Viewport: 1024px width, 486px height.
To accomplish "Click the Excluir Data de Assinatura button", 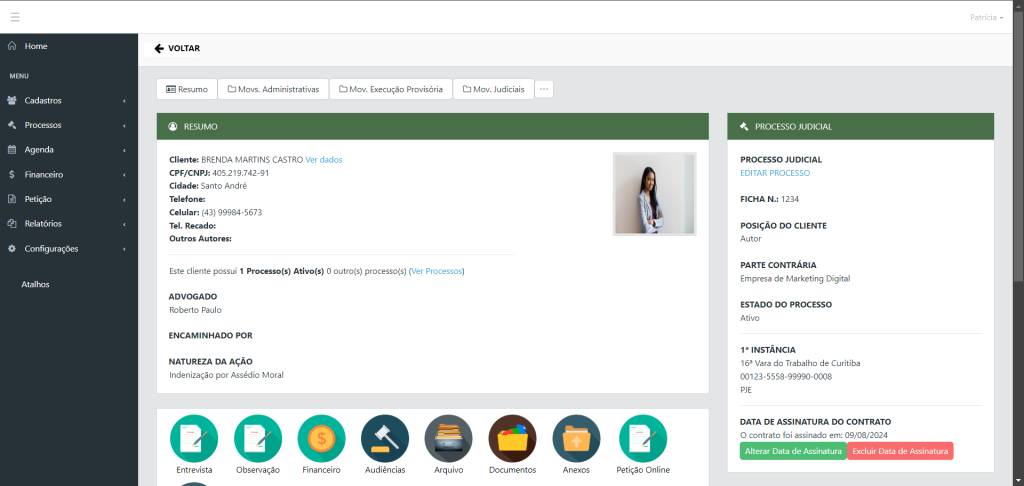I will point(900,452).
